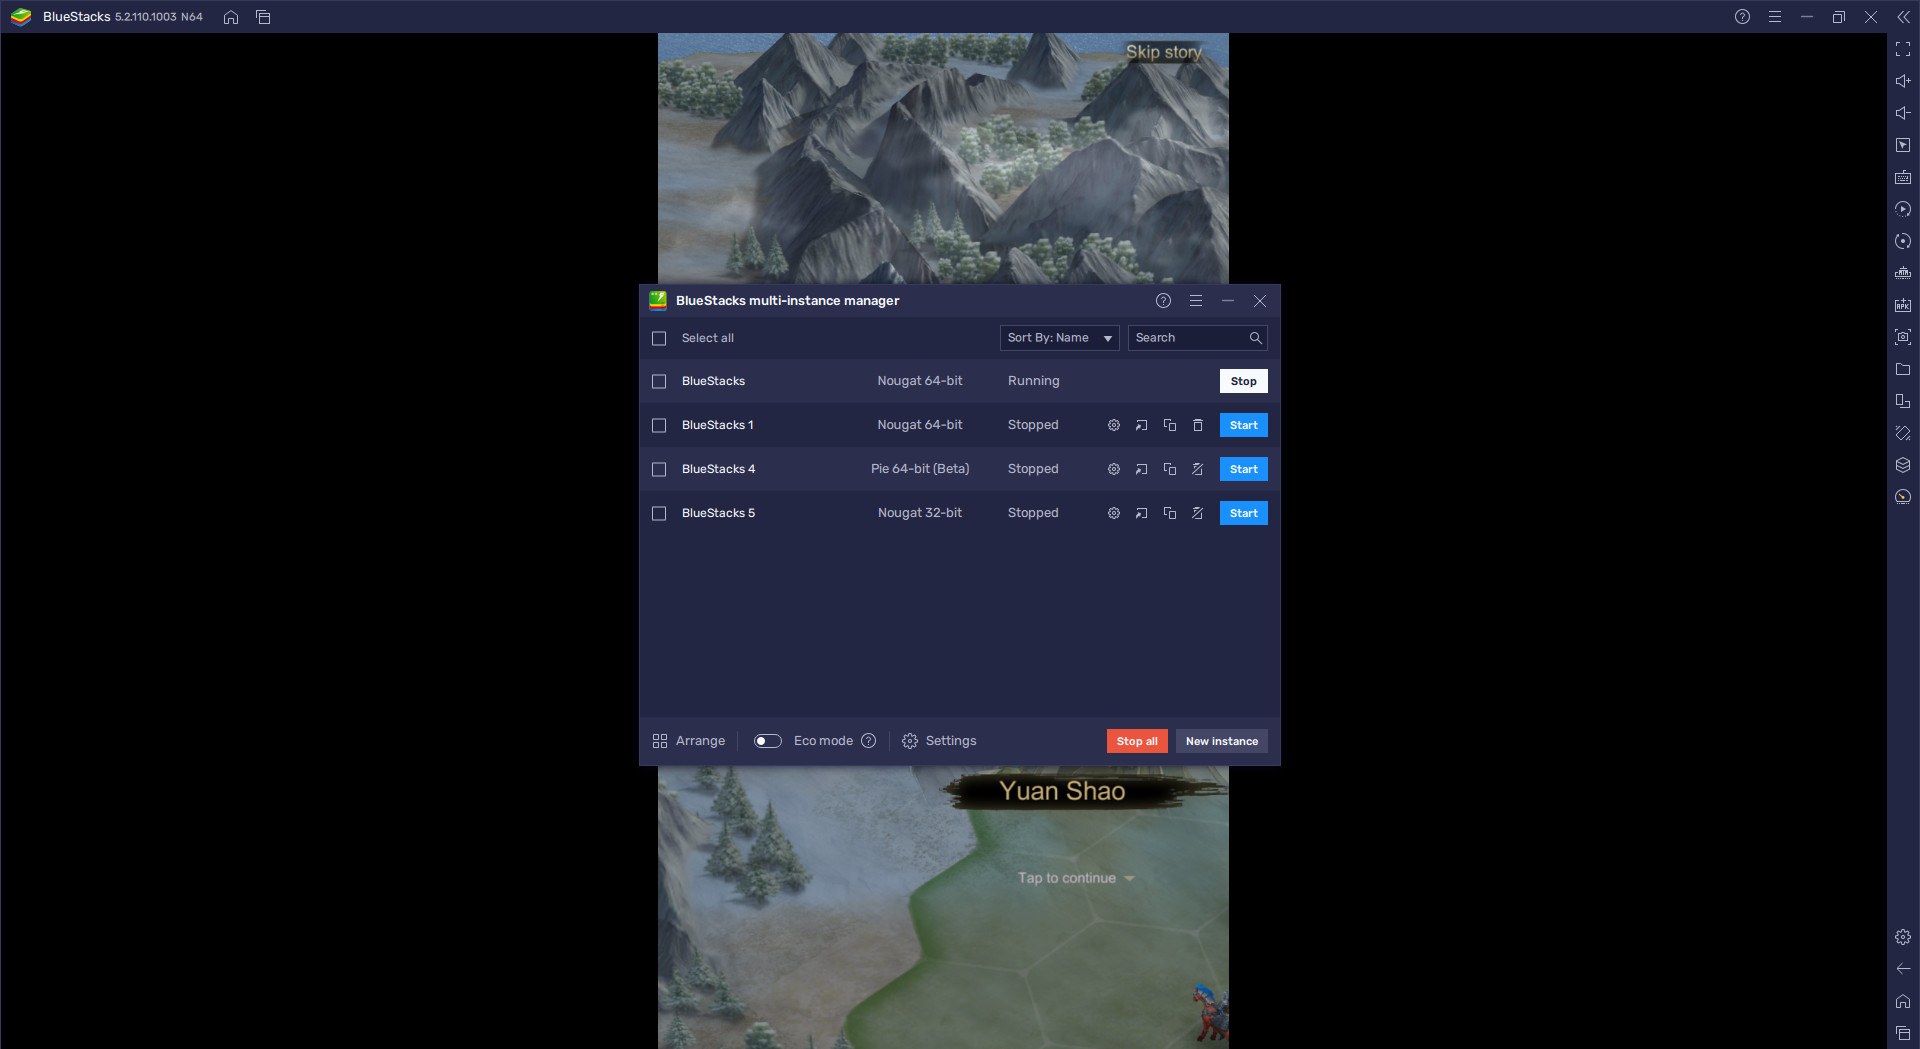This screenshot has width=1920, height=1049.
Task: Open settings gear for BlueStacks 1 instance
Action: [x=1113, y=425]
